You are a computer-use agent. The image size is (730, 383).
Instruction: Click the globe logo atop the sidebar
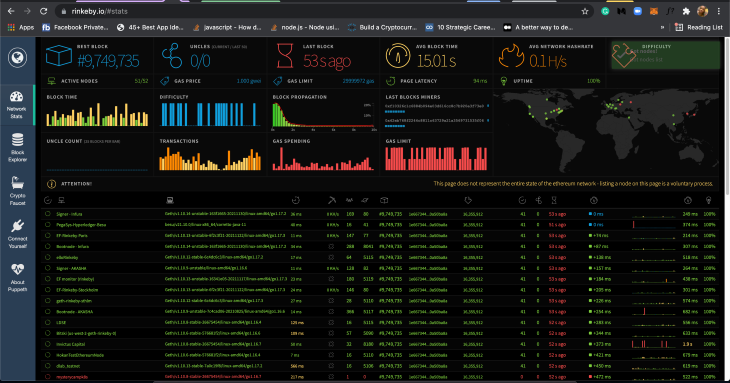click(x=17, y=58)
